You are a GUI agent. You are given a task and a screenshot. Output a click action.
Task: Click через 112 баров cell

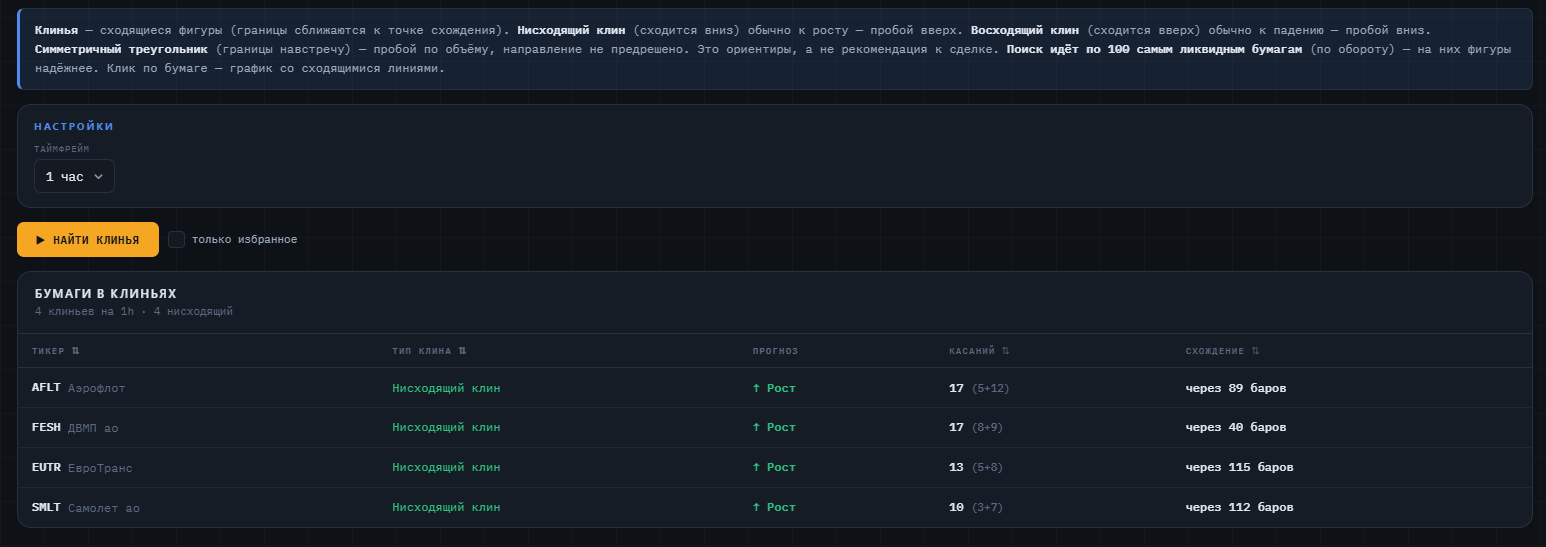point(1240,508)
